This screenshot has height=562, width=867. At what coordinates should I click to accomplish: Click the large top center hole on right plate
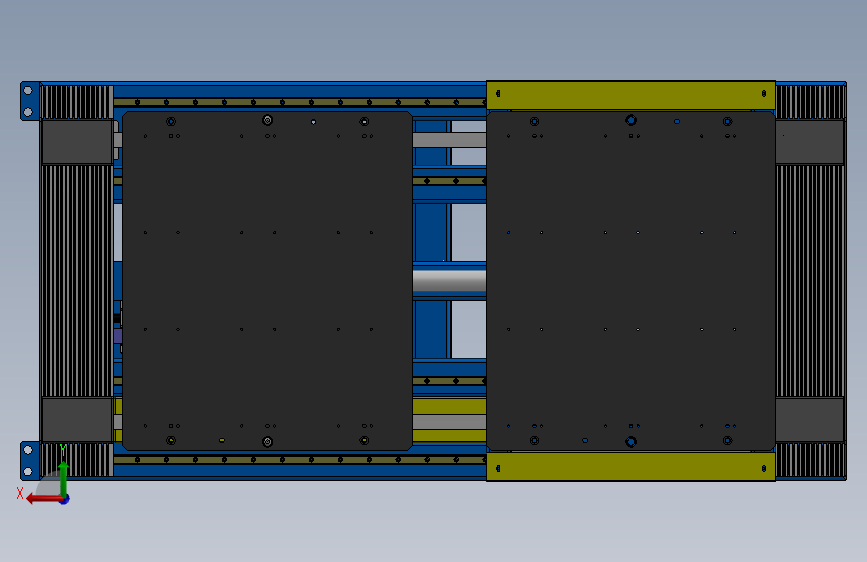point(631,120)
